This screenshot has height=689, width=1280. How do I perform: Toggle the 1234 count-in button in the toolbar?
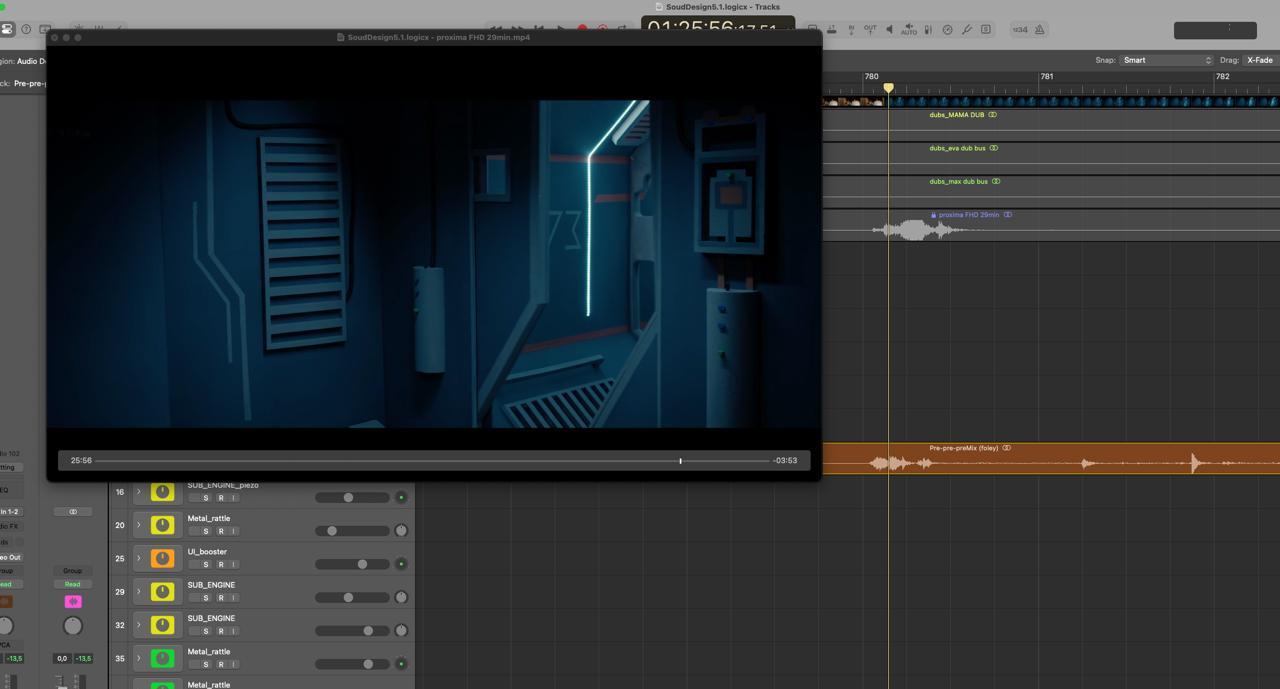pos(1019,30)
